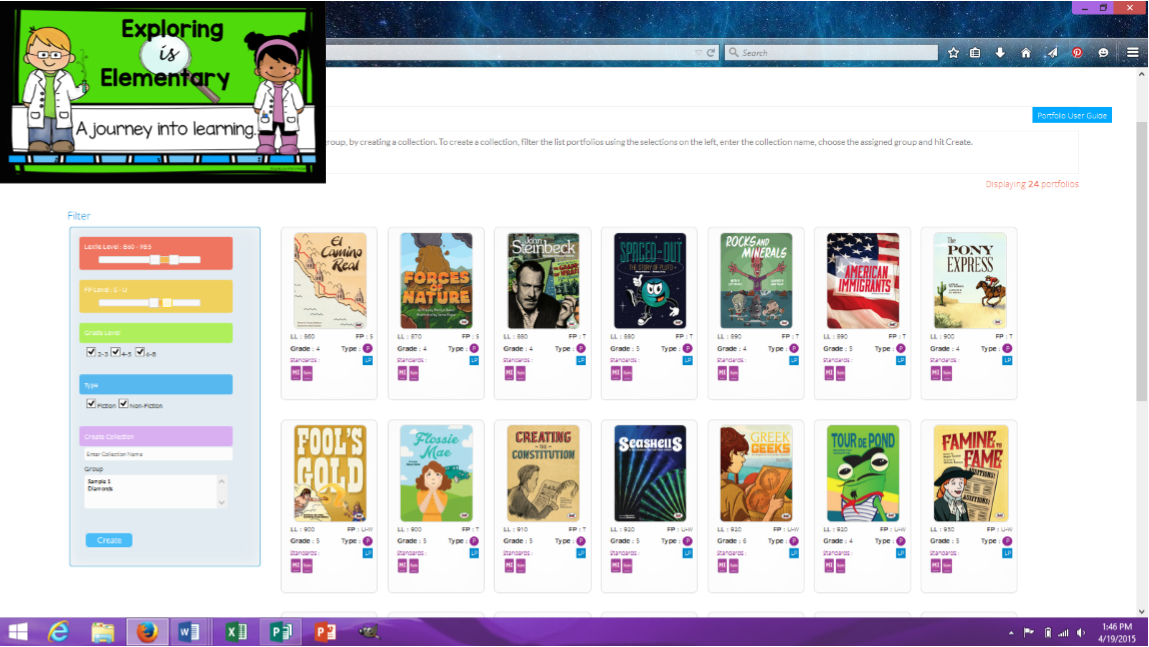Toggle the Fiction type checkbox
Screen dimensions: 1149x647
tap(92, 404)
